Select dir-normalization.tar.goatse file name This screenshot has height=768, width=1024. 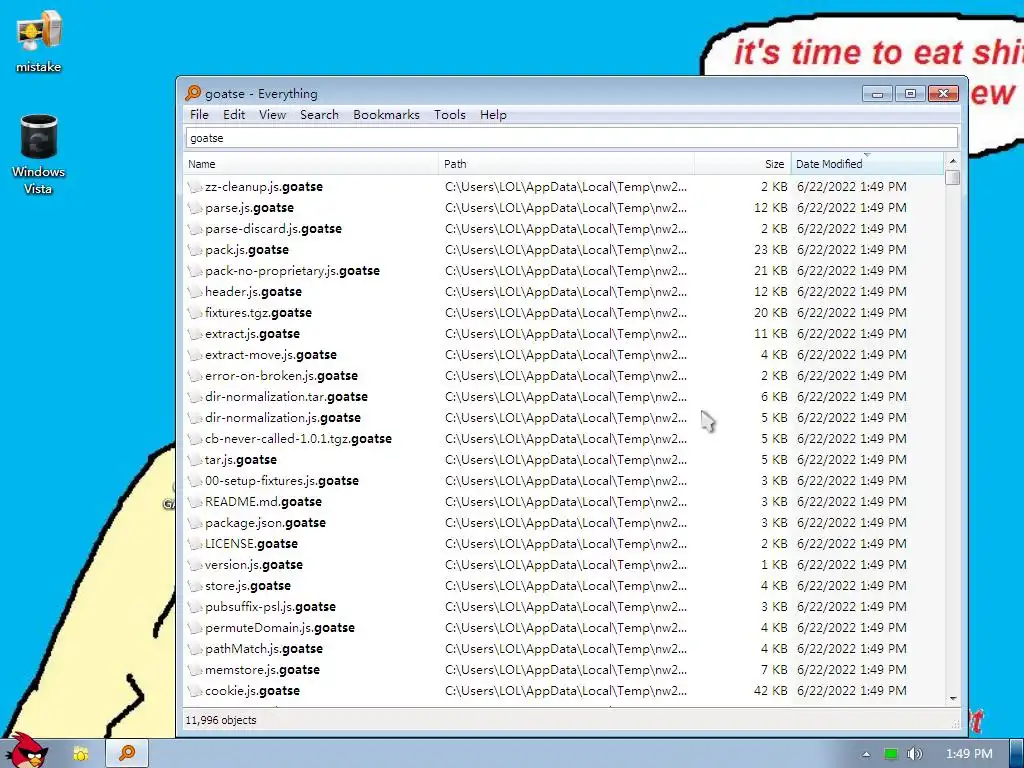coord(286,396)
